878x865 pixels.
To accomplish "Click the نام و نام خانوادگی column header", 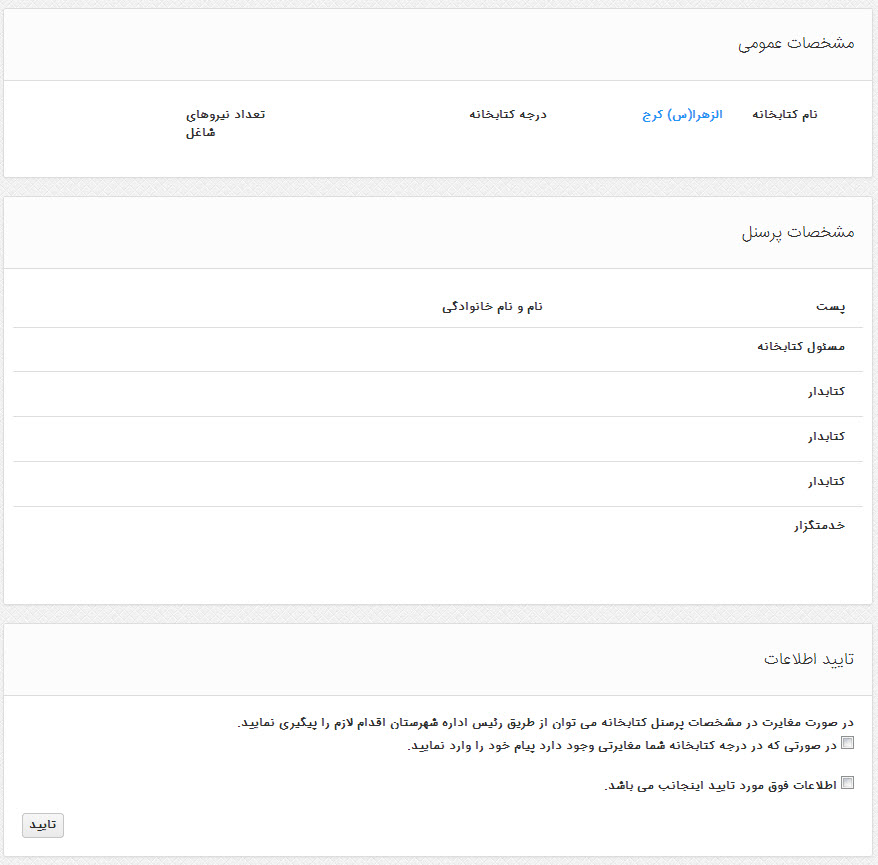I will click(x=492, y=306).
